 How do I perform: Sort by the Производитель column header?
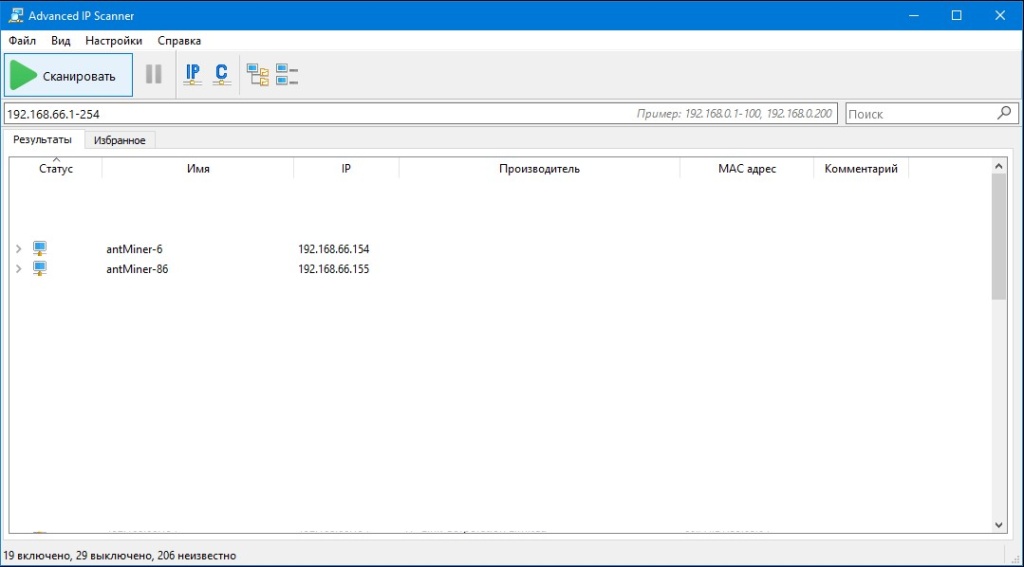pyautogui.click(x=539, y=169)
